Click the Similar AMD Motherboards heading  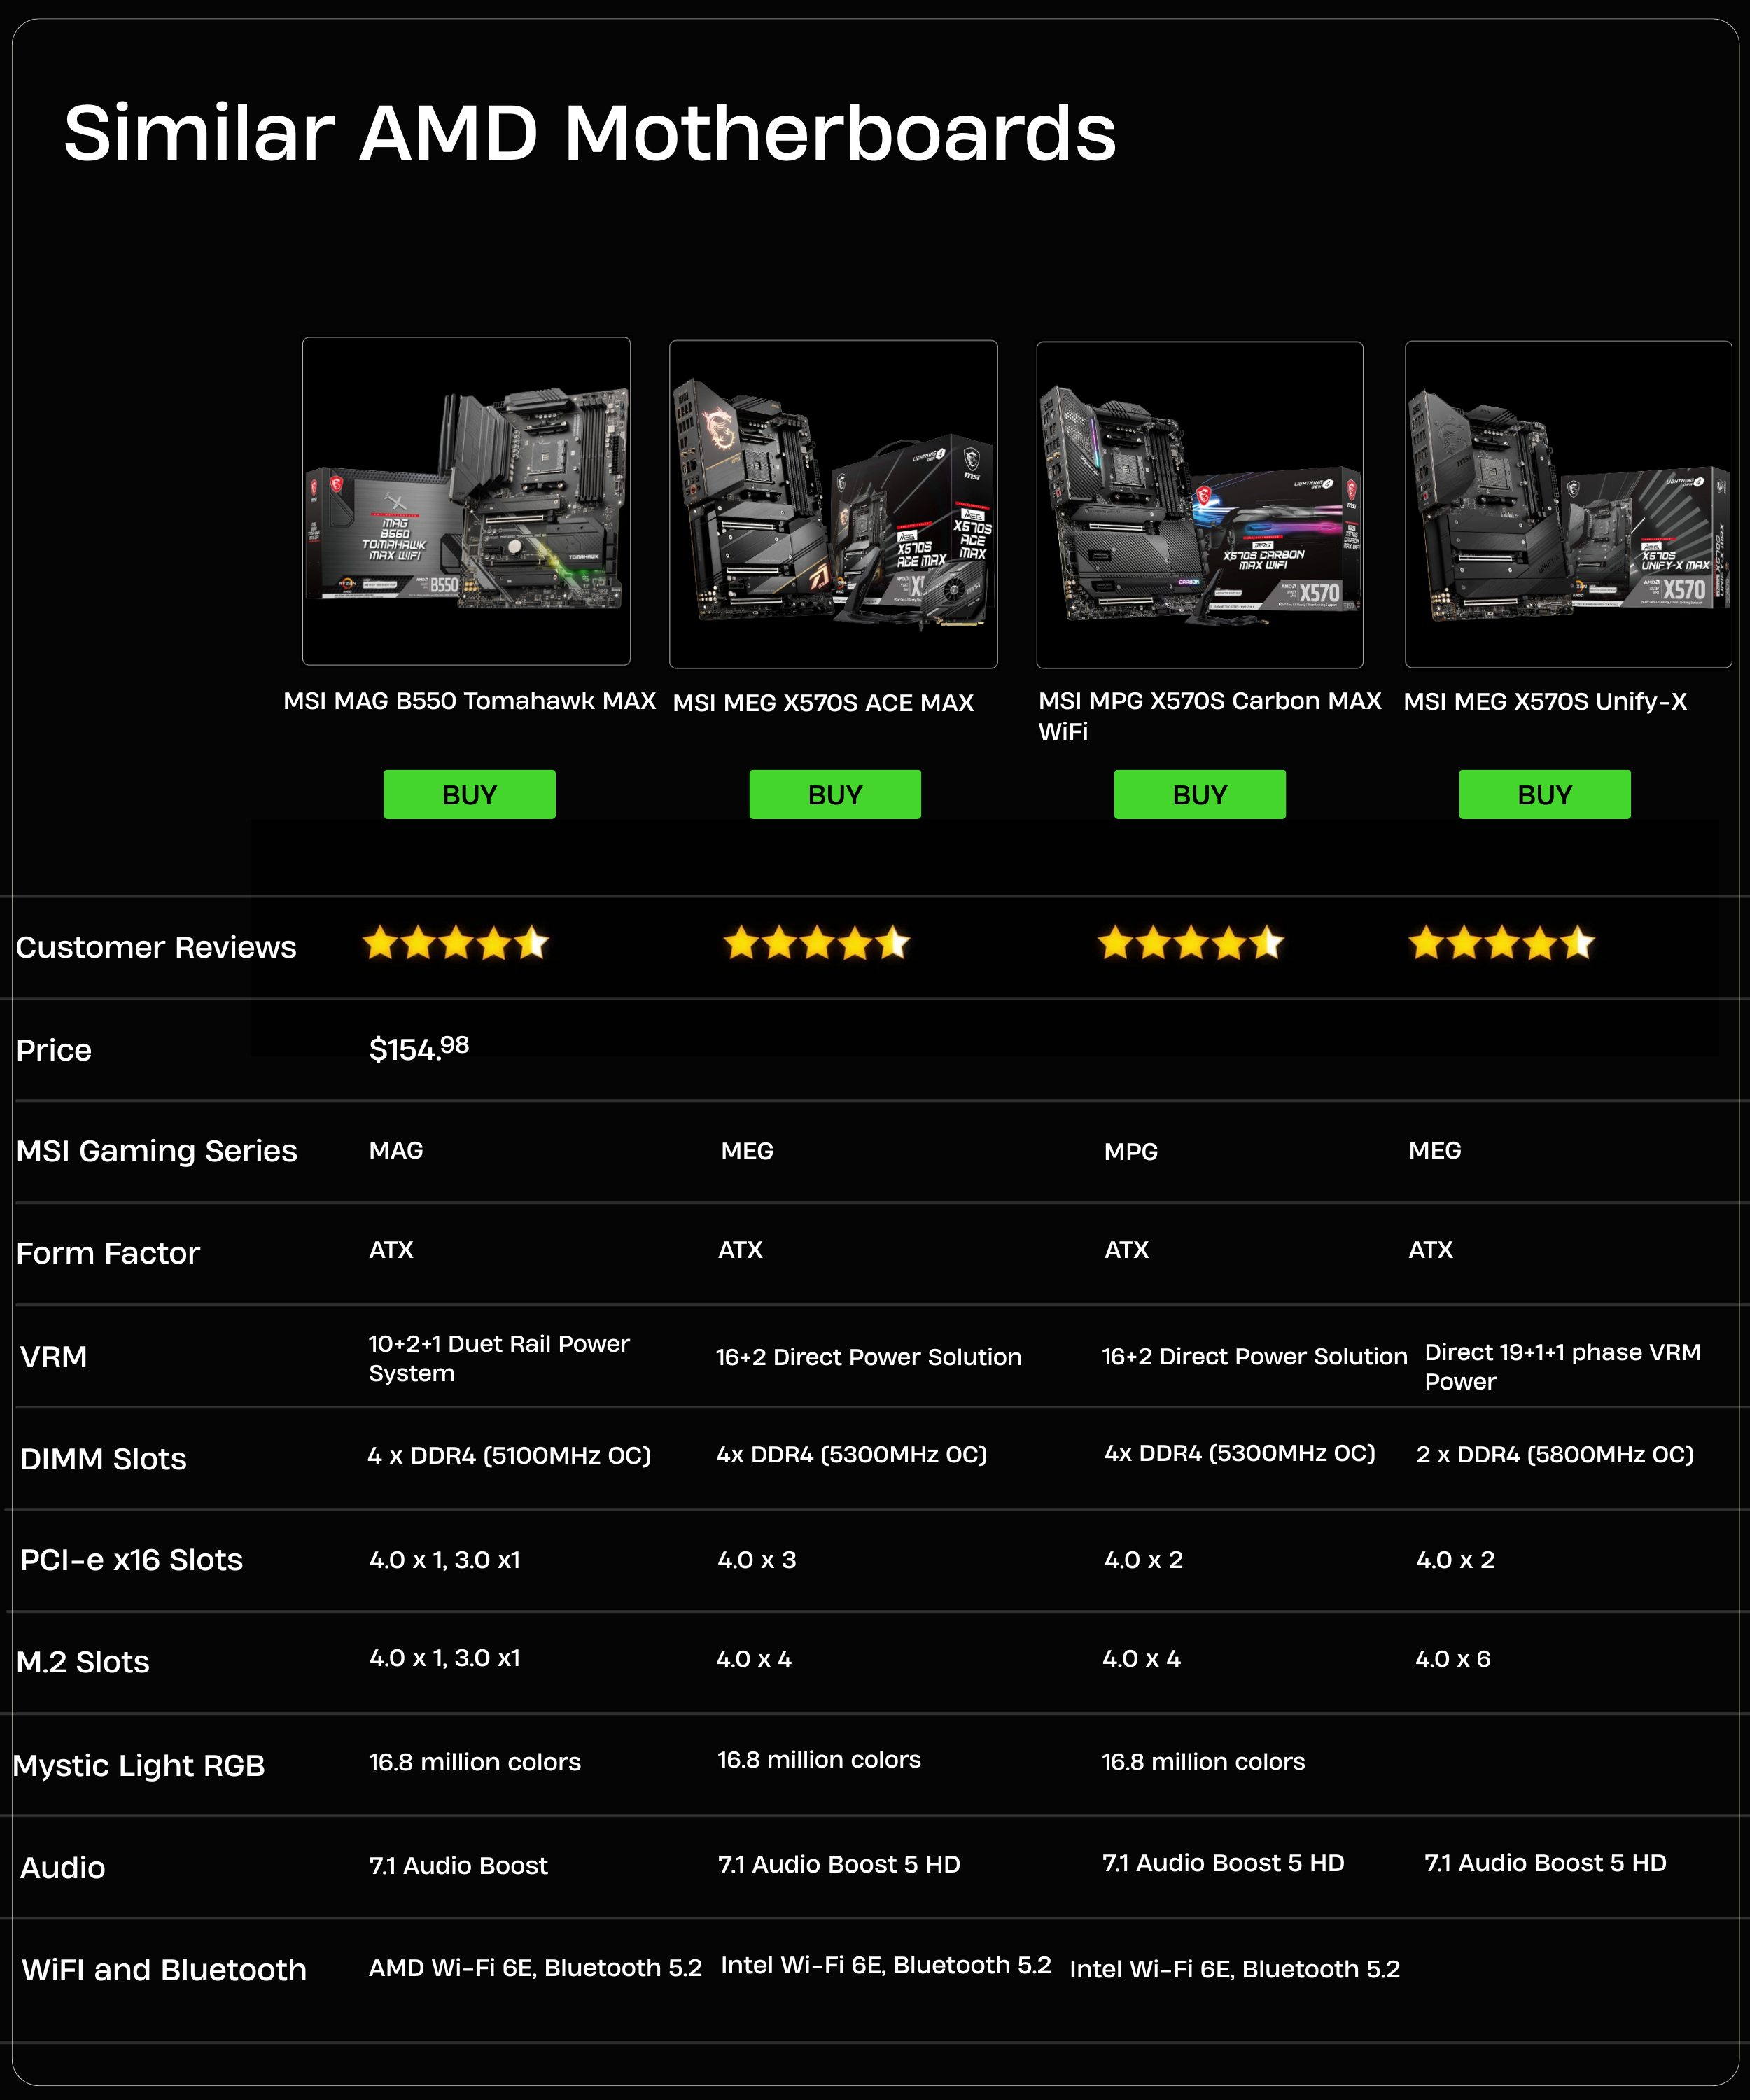pos(590,133)
